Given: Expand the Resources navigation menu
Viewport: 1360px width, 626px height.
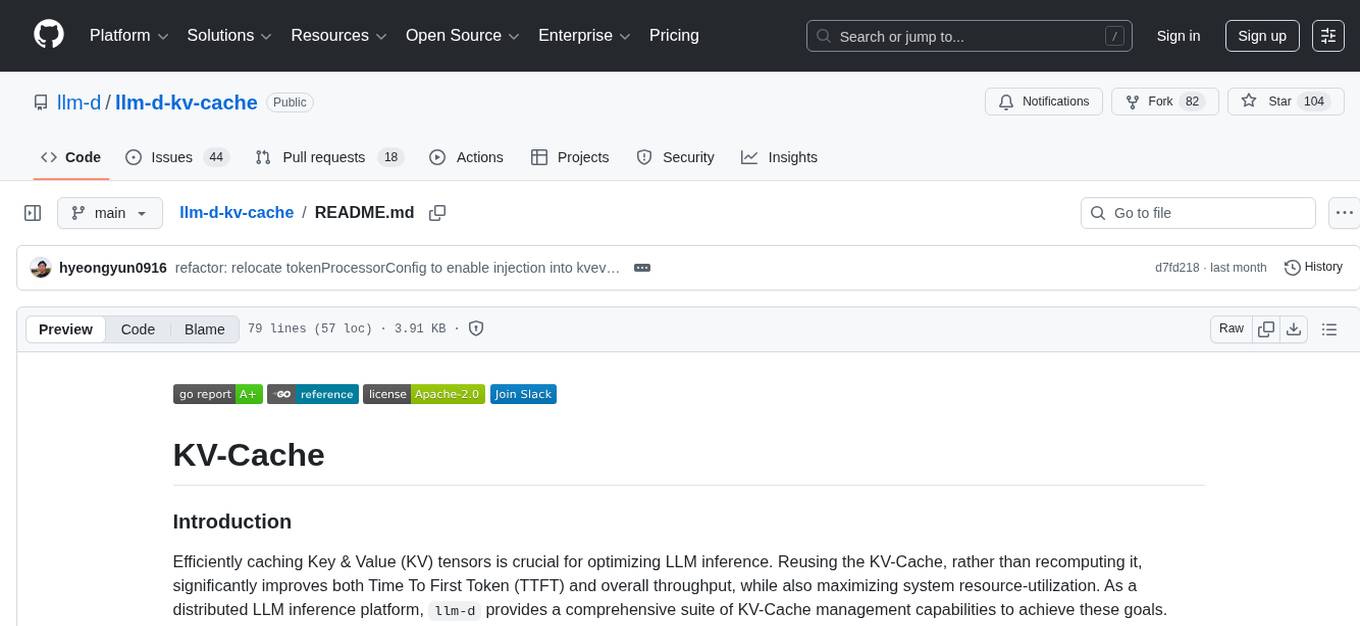Looking at the screenshot, I should pos(338,35).
